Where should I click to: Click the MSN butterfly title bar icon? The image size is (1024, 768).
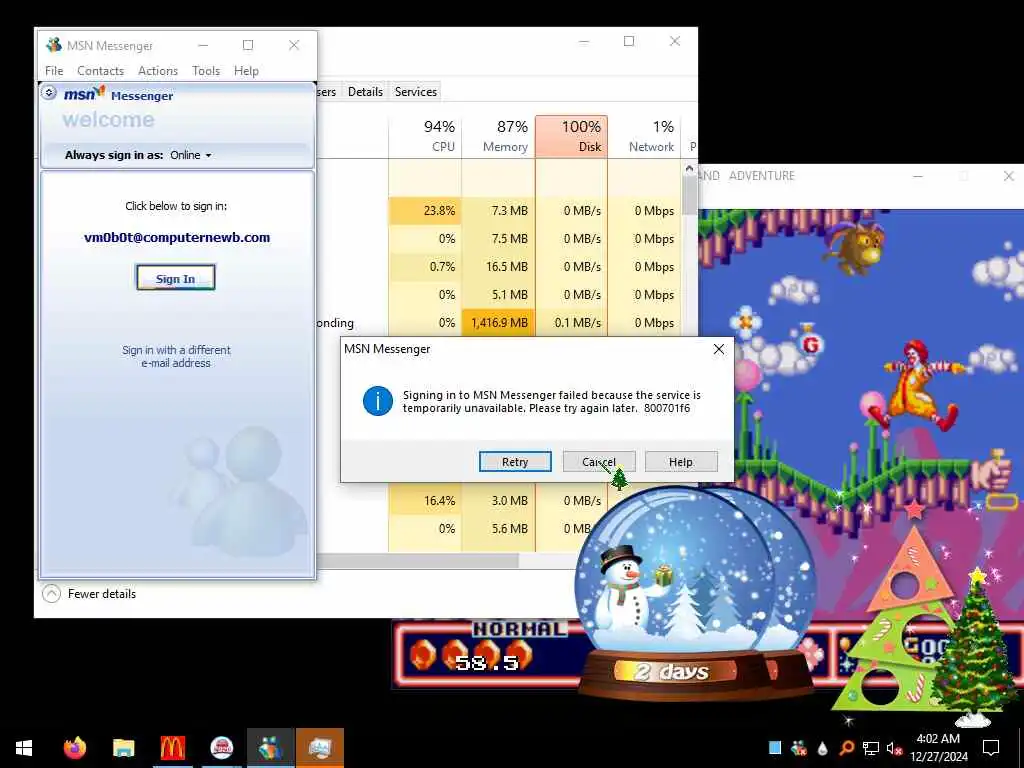(54, 45)
